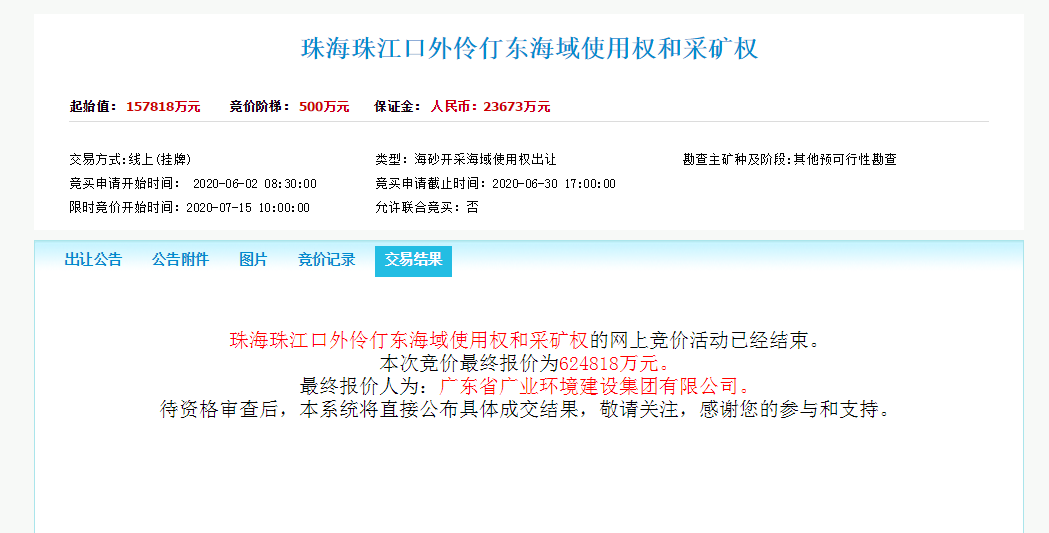This screenshot has width=1049, height=533.
Task: Click the 允许联合竞买 value 否
Action: coord(472,208)
